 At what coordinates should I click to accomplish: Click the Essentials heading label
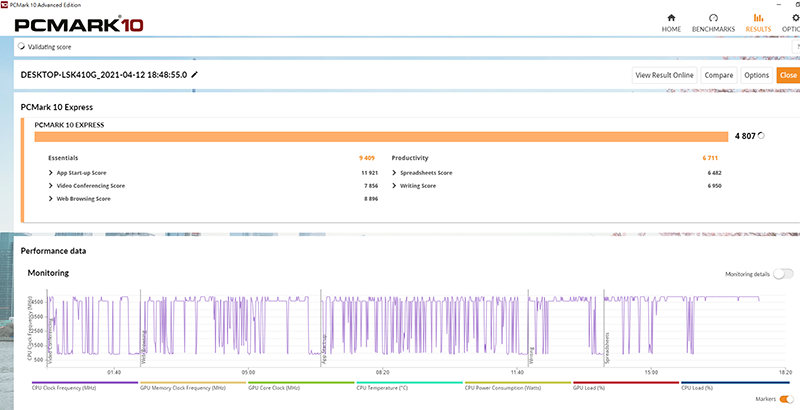click(63, 158)
